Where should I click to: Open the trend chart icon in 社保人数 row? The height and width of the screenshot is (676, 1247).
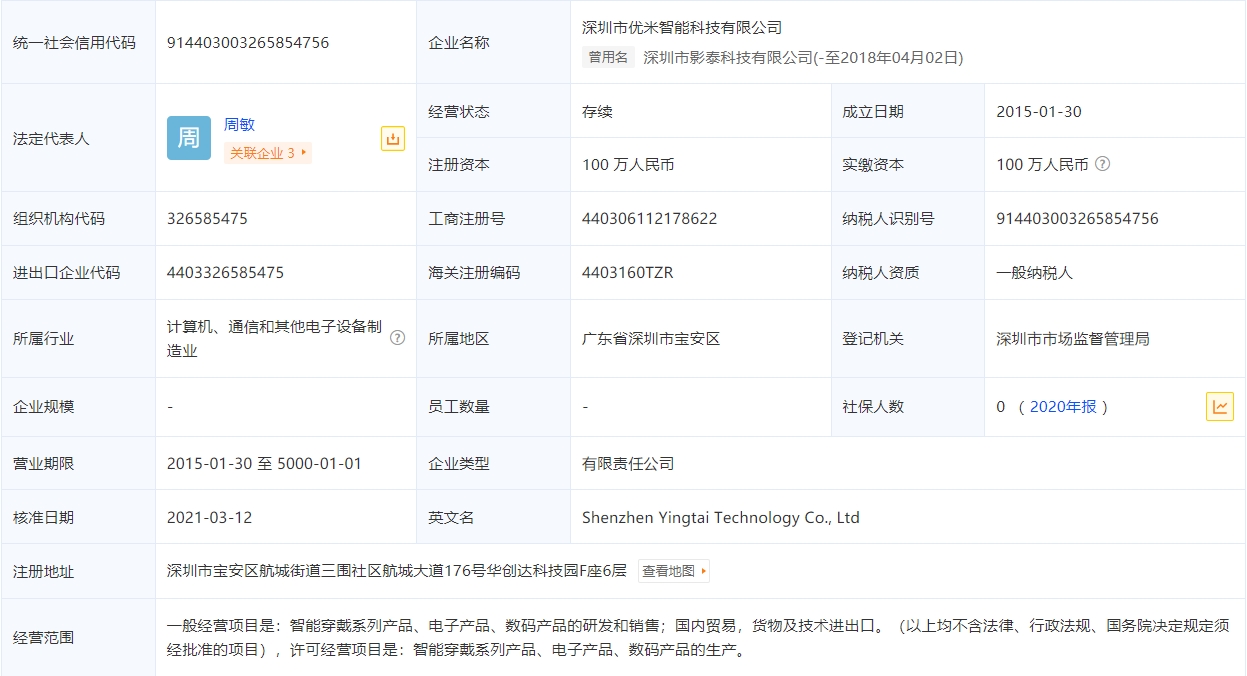click(x=1219, y=406)
